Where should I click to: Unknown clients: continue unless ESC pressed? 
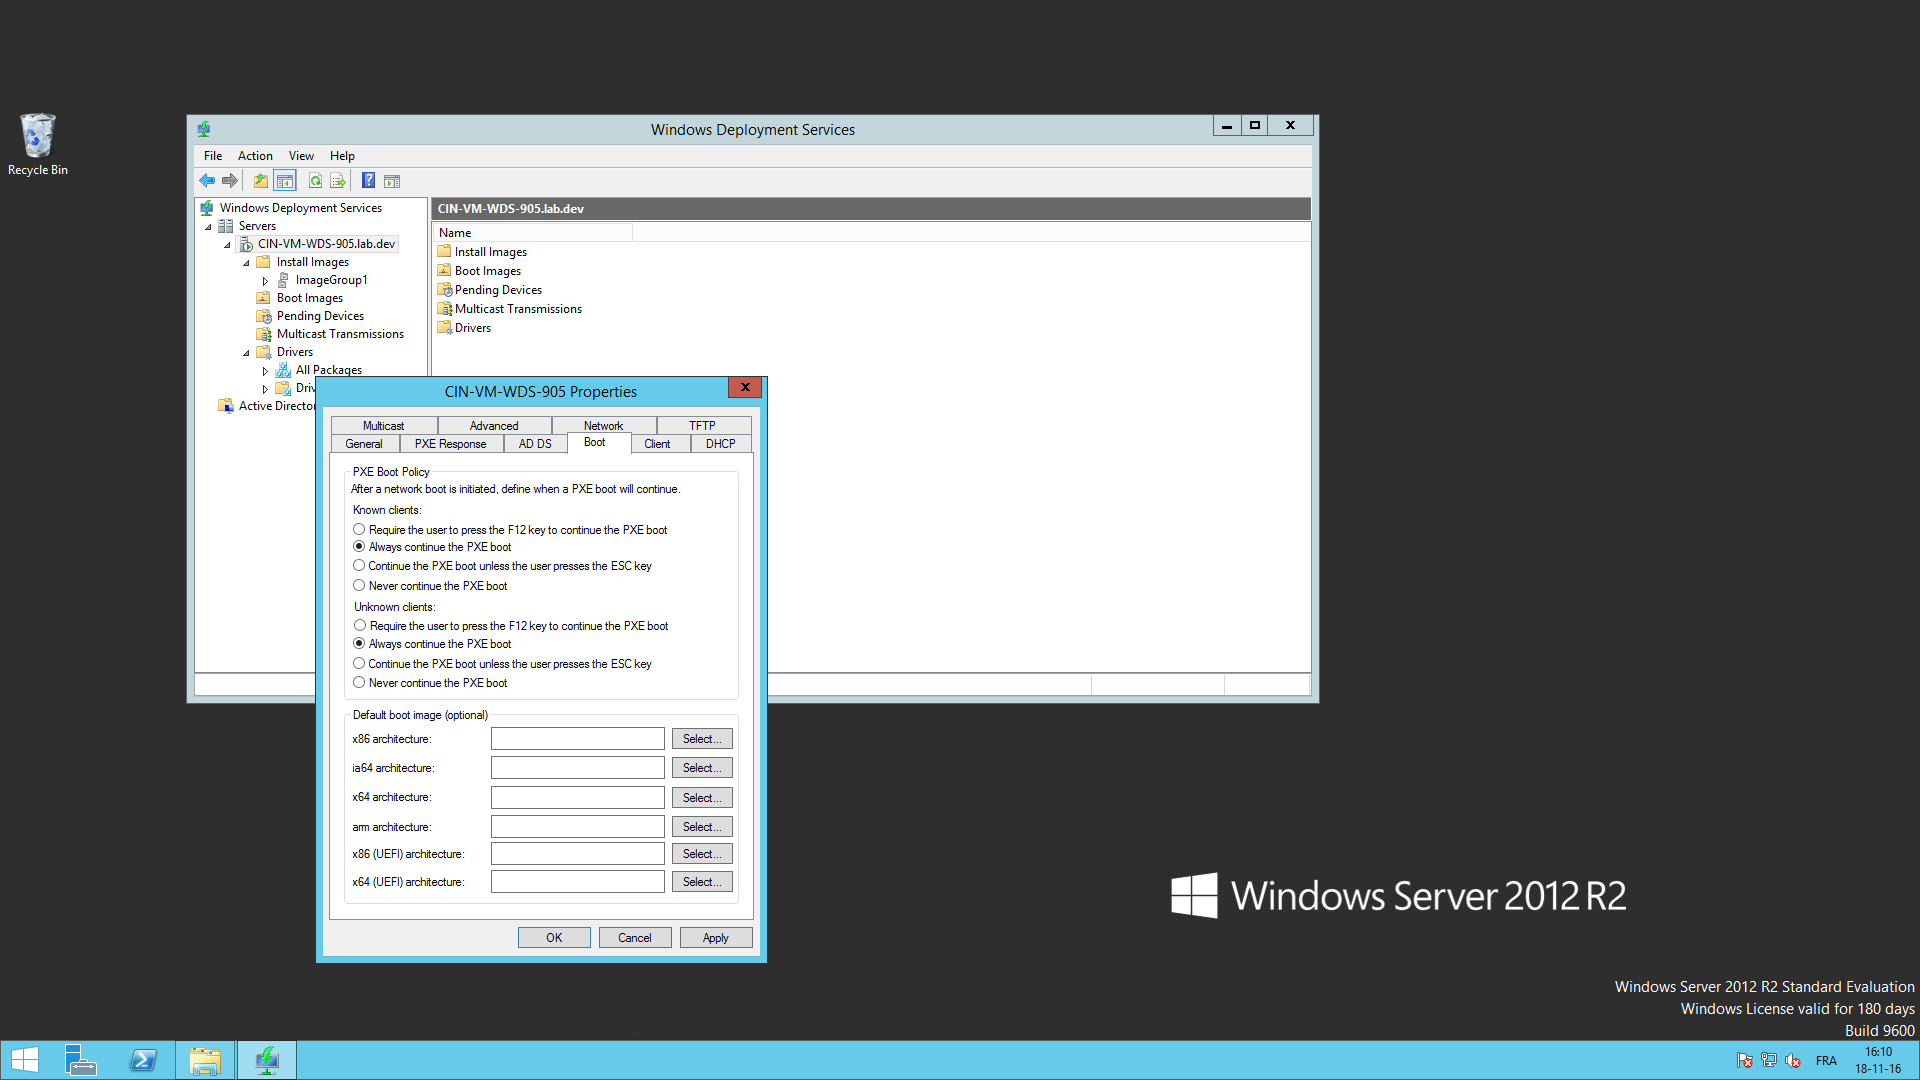click(359, 664)
